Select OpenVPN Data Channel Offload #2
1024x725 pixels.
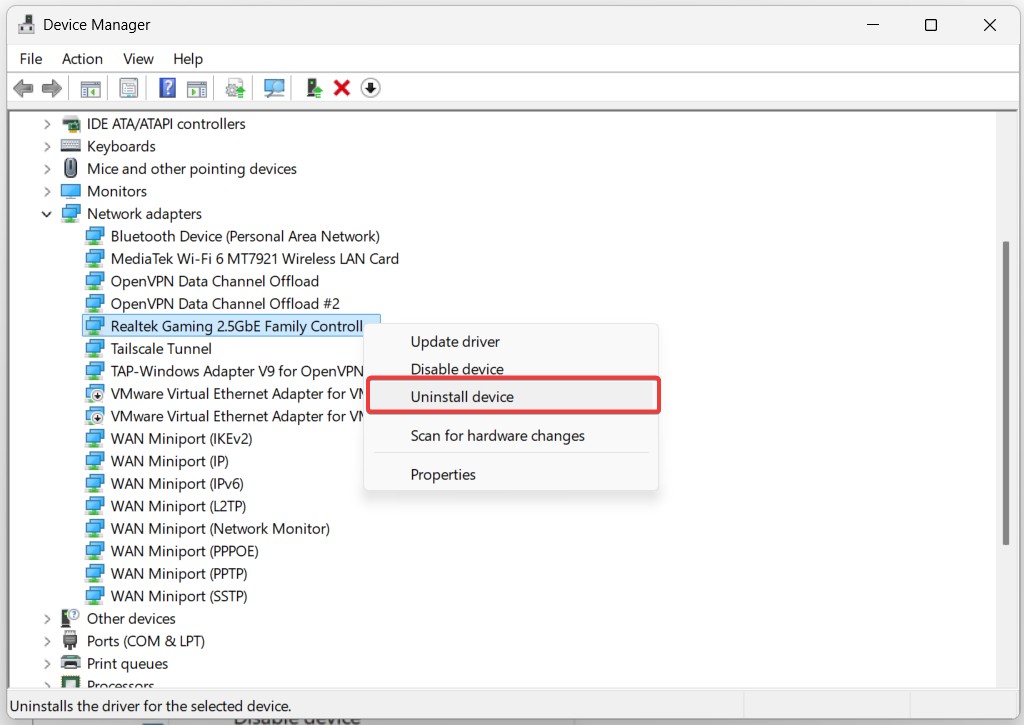[x=225, y=304]
